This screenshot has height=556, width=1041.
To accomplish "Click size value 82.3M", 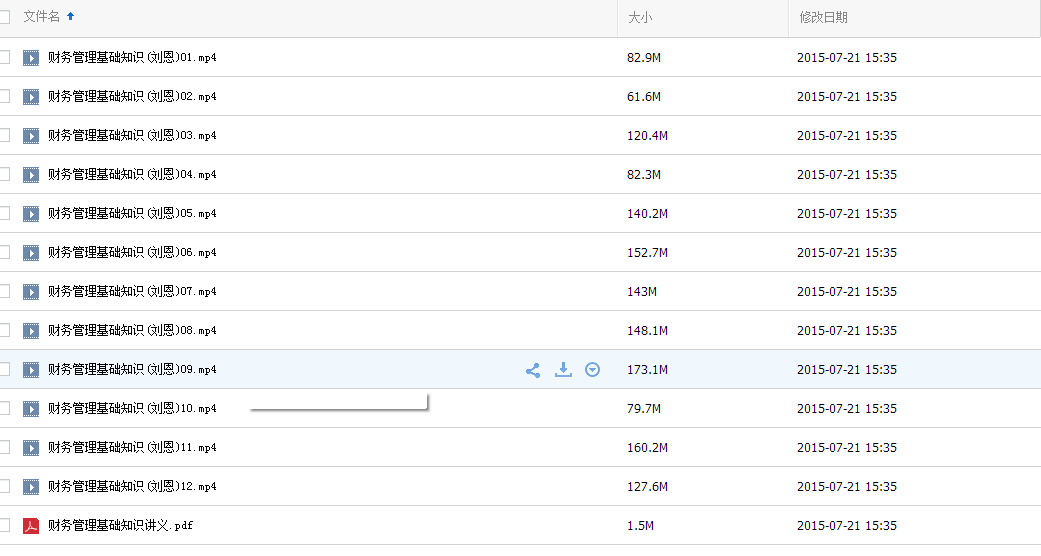I will (x=644, y=175).
